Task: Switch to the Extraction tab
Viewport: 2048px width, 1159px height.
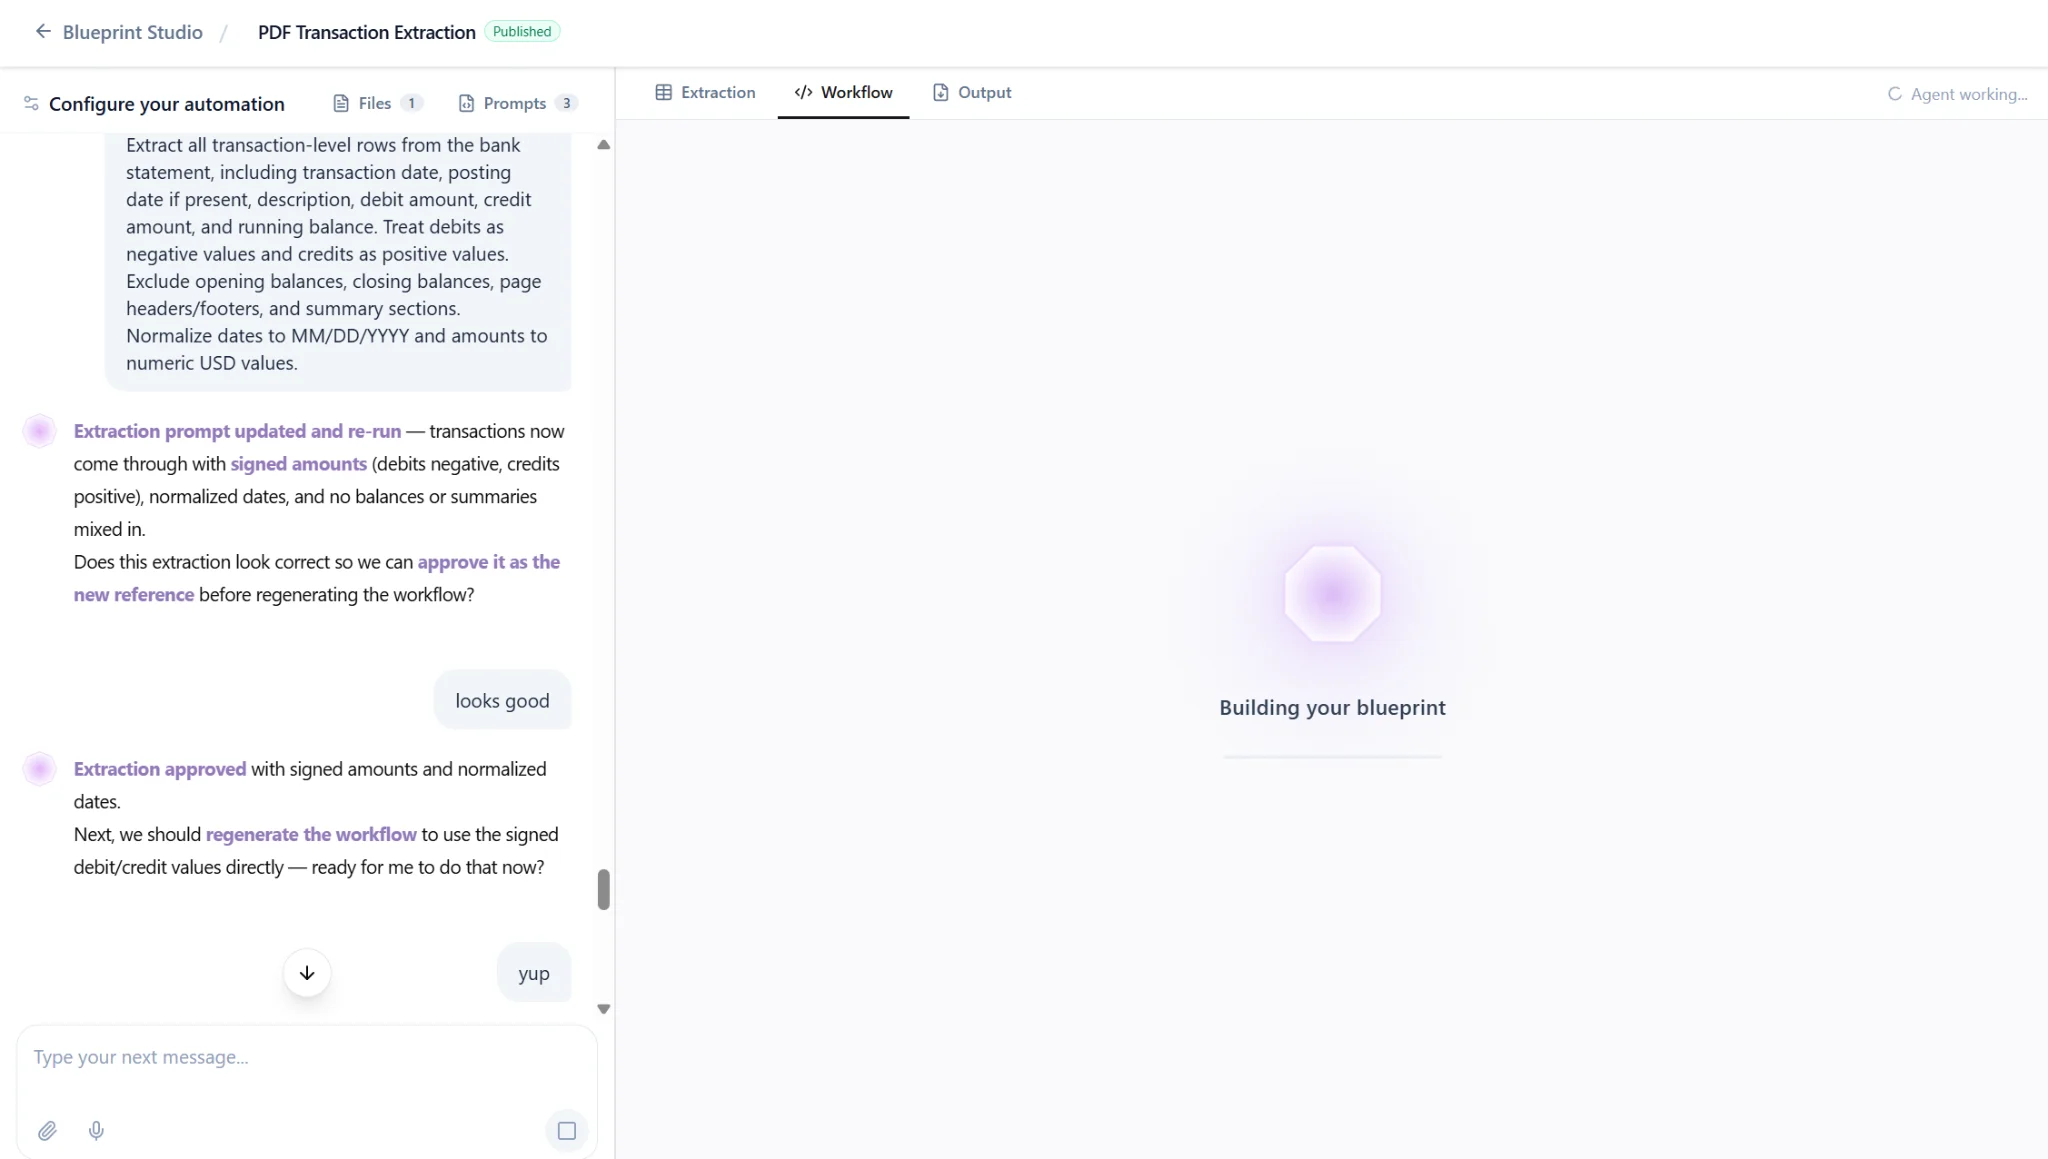Action: 705,93
